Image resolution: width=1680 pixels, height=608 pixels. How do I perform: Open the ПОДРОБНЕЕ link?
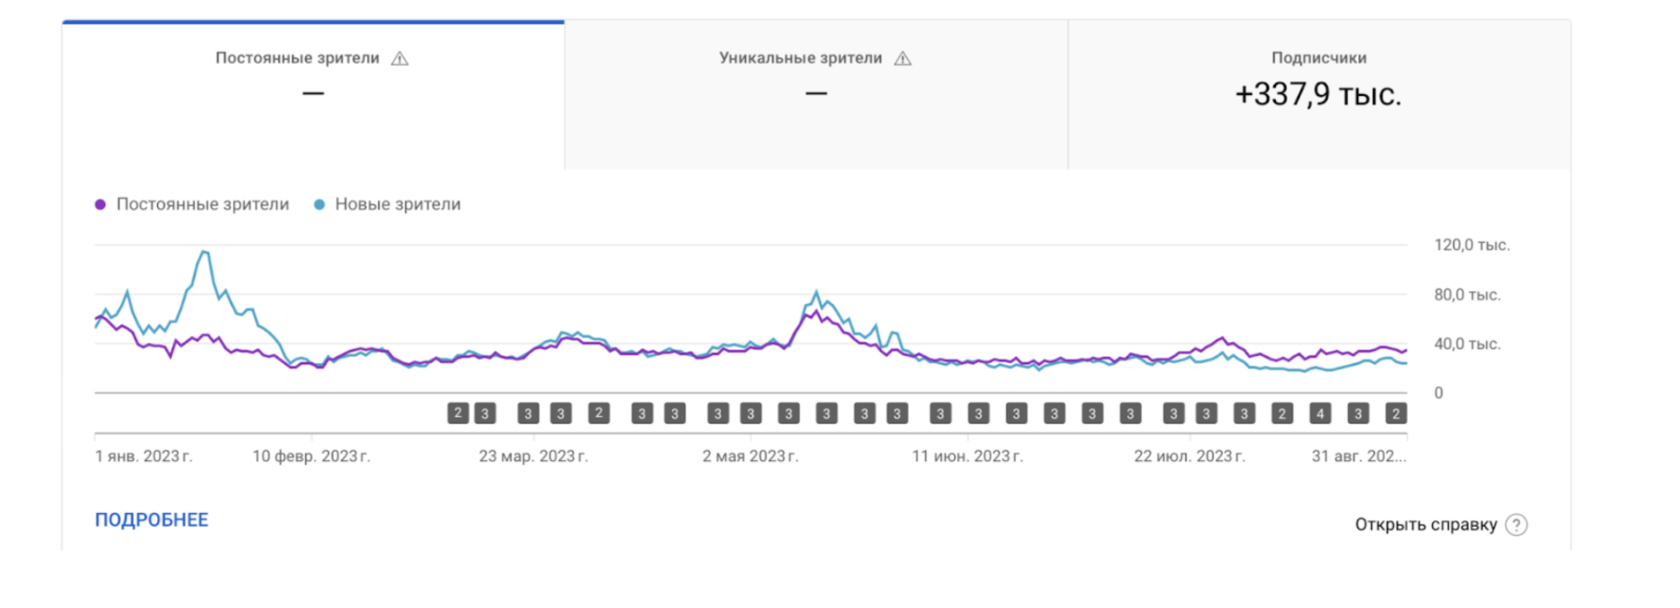coord(152,520)
